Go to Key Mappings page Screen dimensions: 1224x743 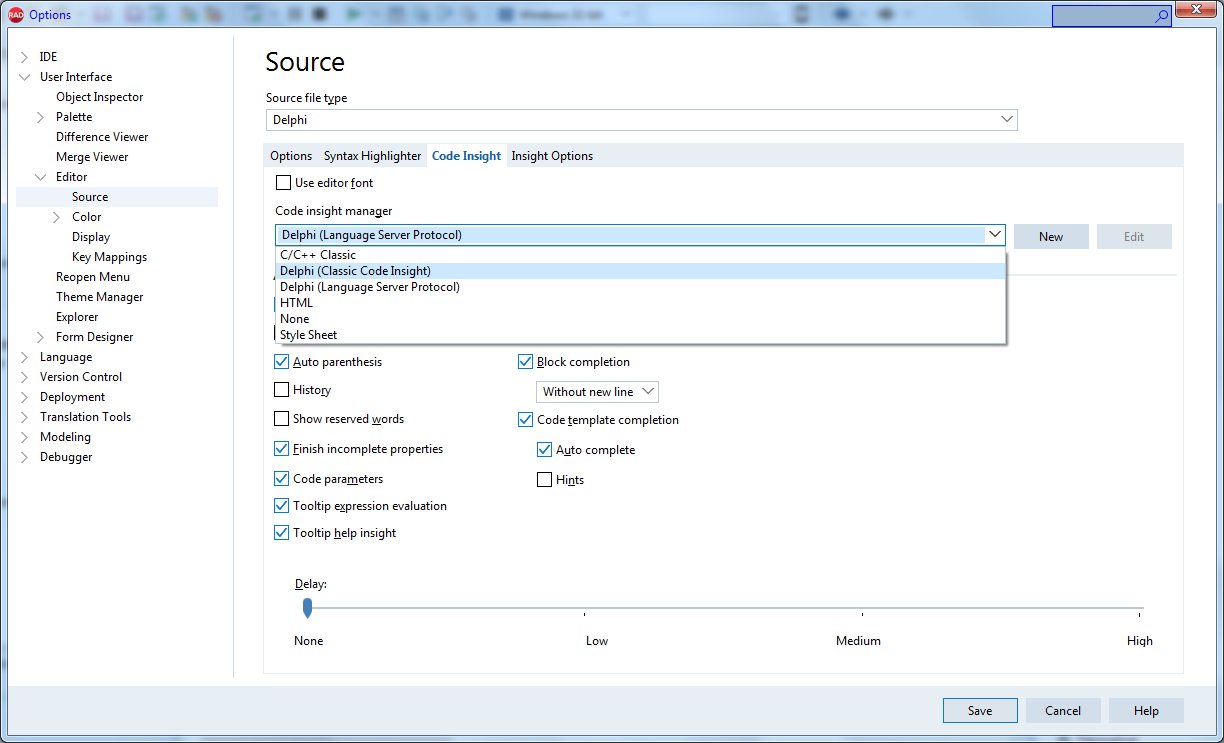(109, 257)
